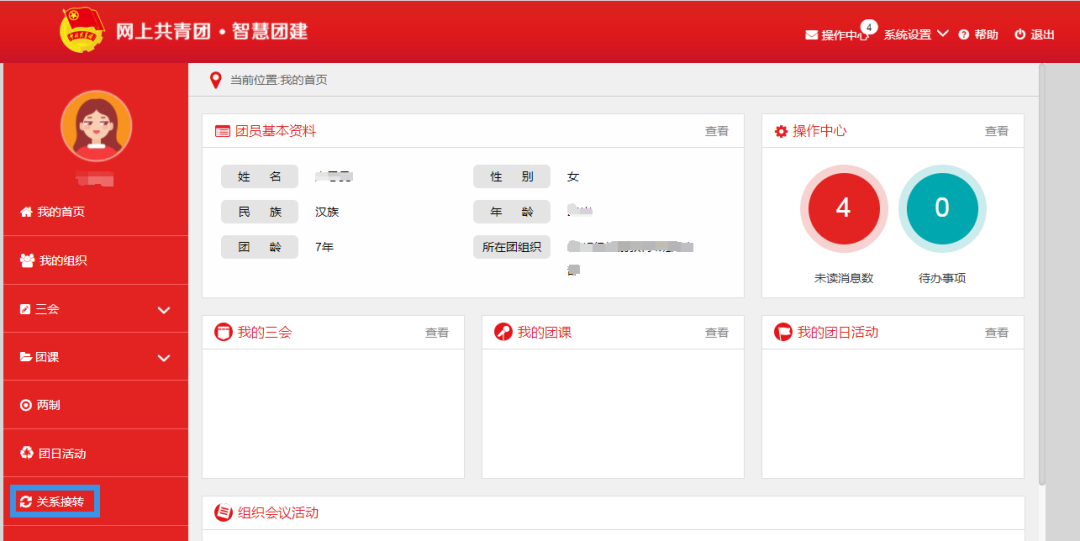Open 我的组织 in sidebar
1080x541 pixels.
point(62,261)
